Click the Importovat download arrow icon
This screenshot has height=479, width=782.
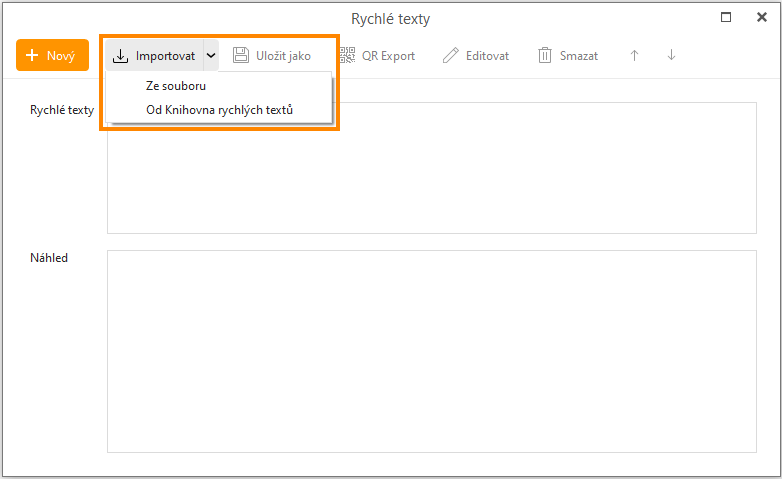coord(120,56)
